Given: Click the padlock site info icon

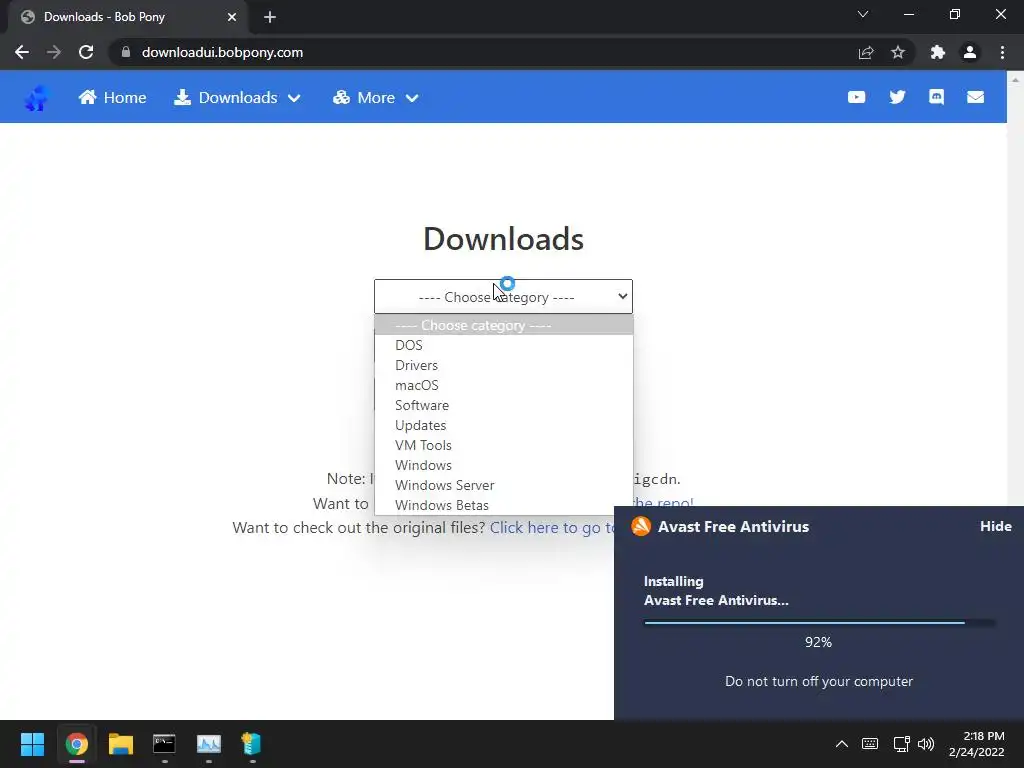Looking at the screenshot, I should (126, 52).
